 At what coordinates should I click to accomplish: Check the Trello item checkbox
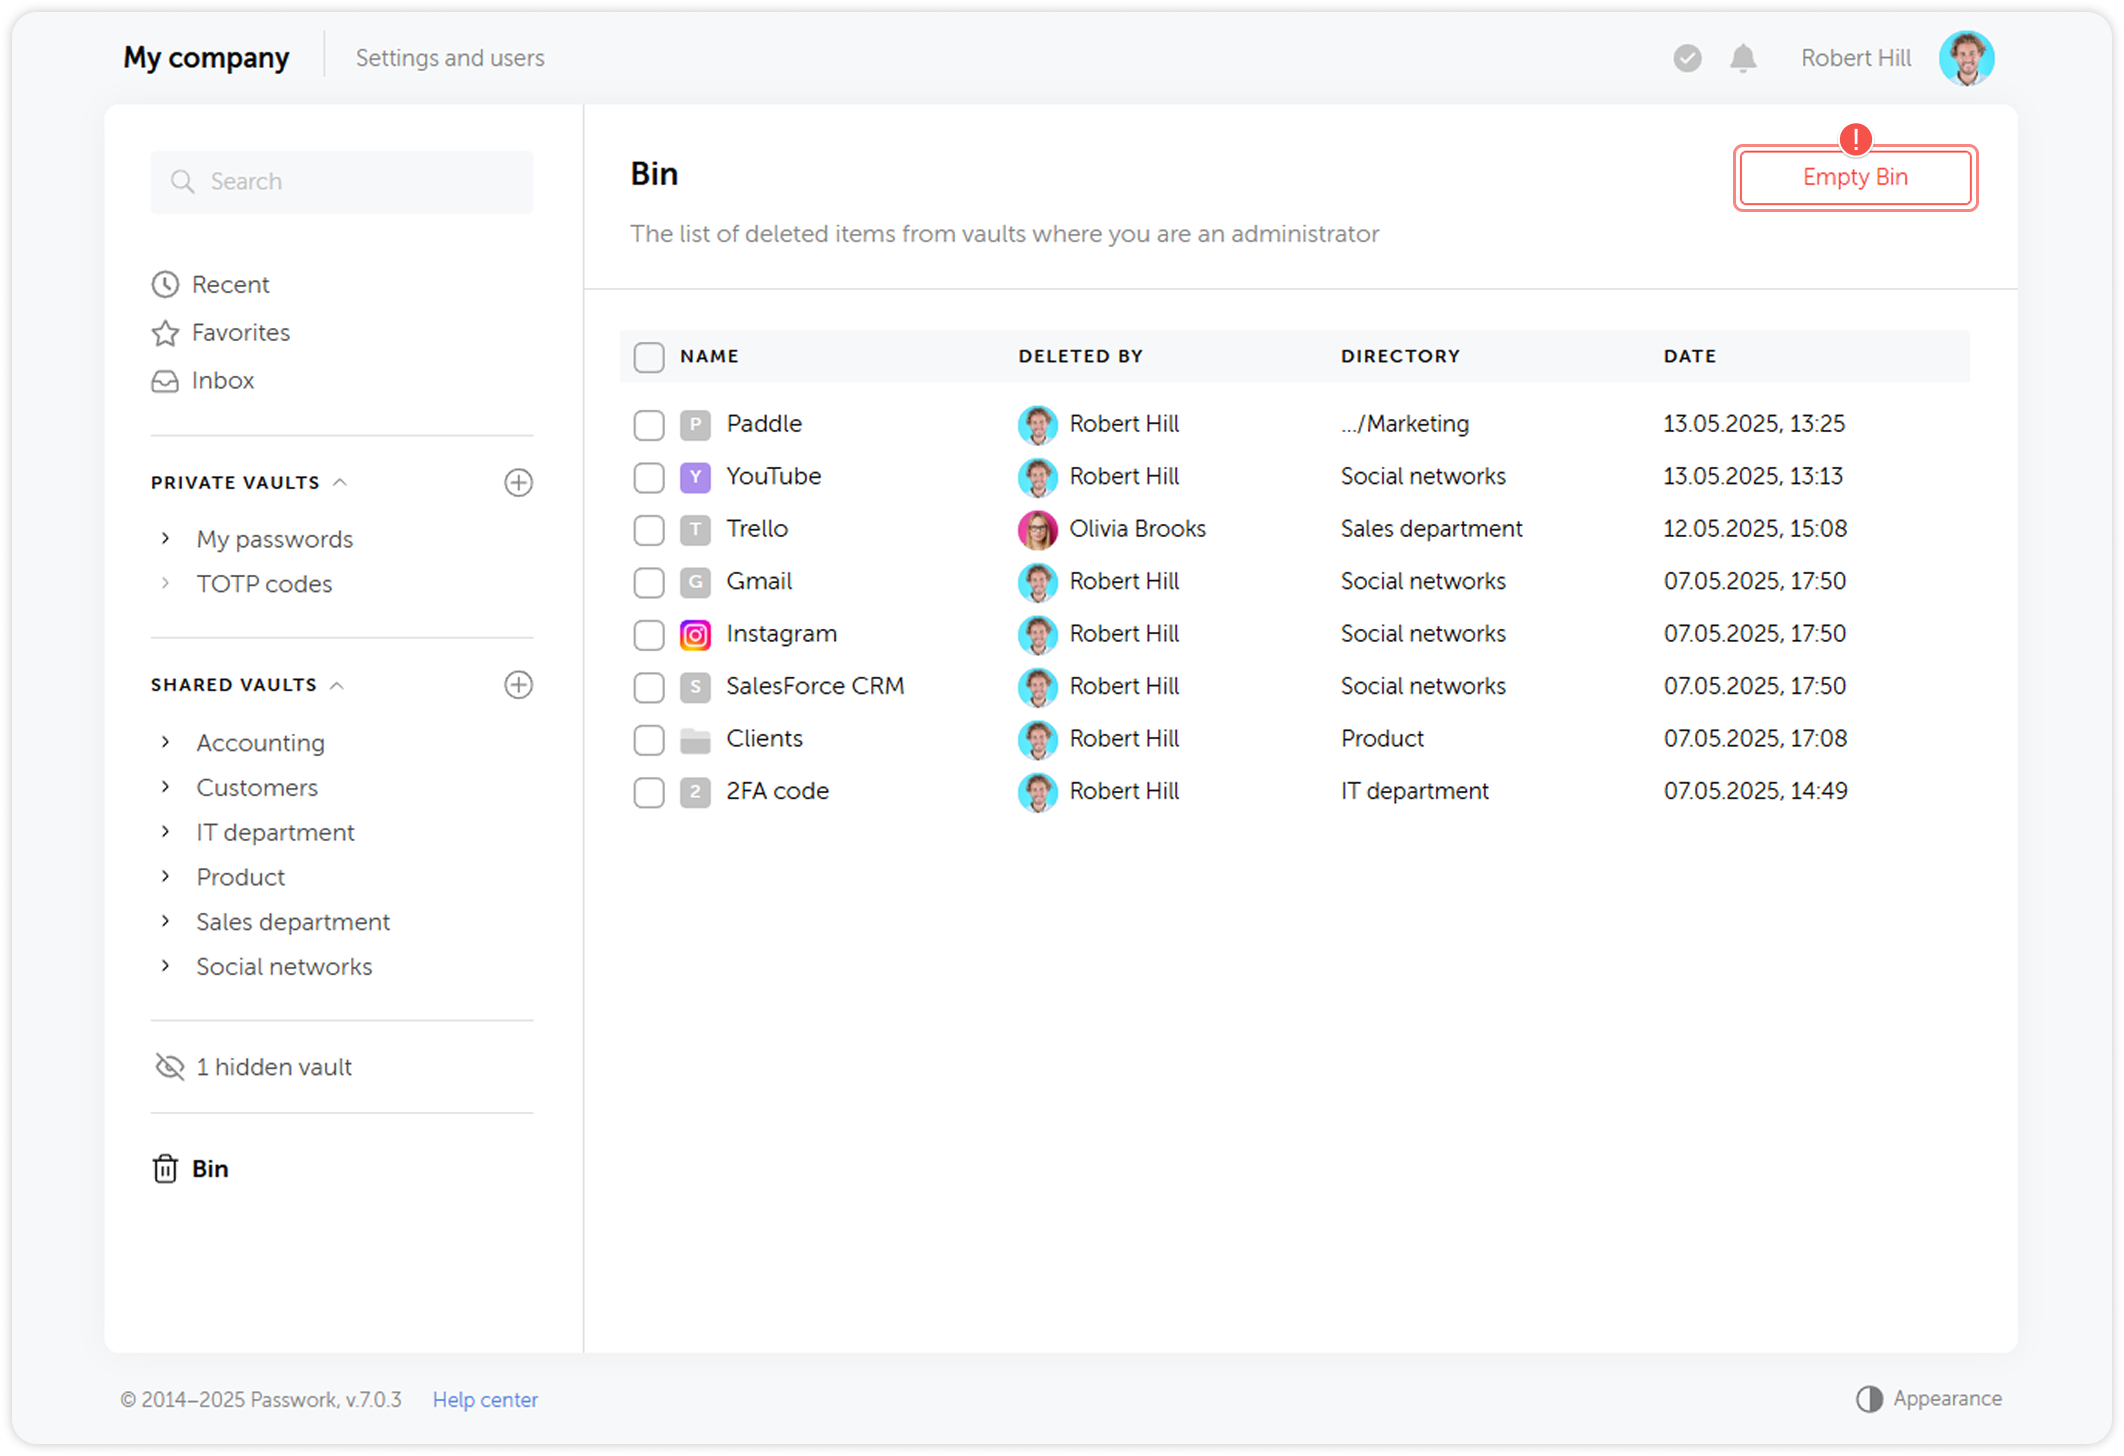point(649,529)
